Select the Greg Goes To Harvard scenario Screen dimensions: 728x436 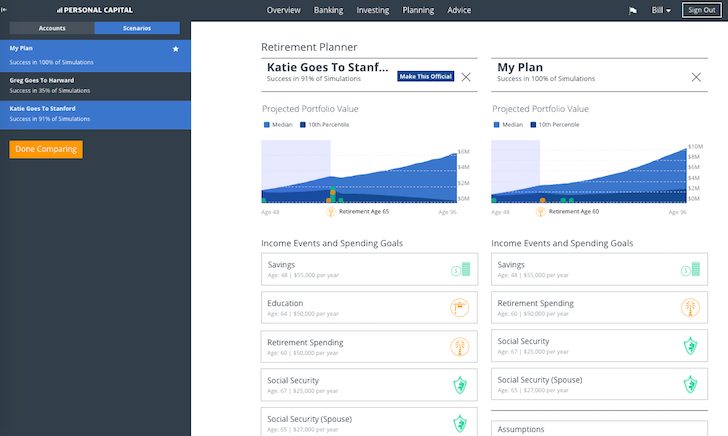(95, 85)
